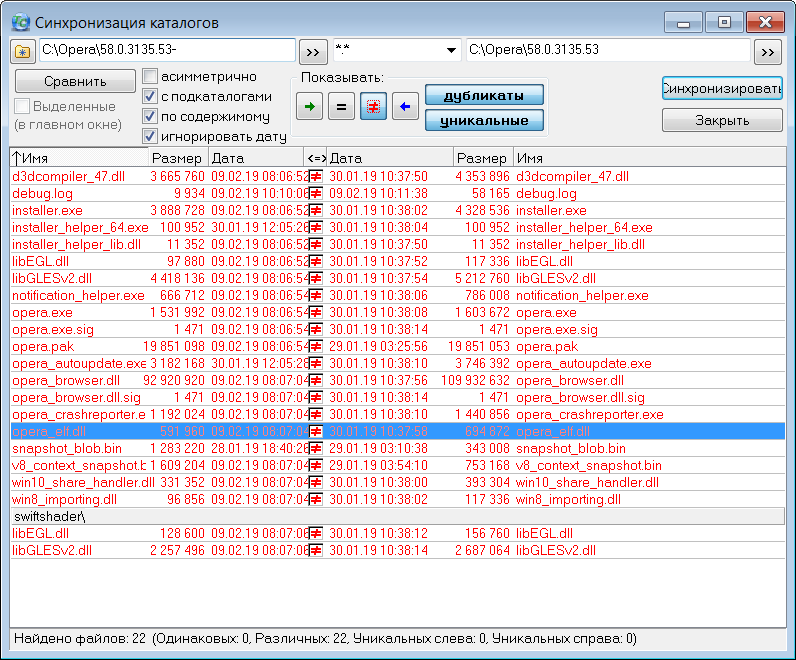Click the >> button after left path
Viewport: 796px width, 660px height.
[x=313, y=52]
